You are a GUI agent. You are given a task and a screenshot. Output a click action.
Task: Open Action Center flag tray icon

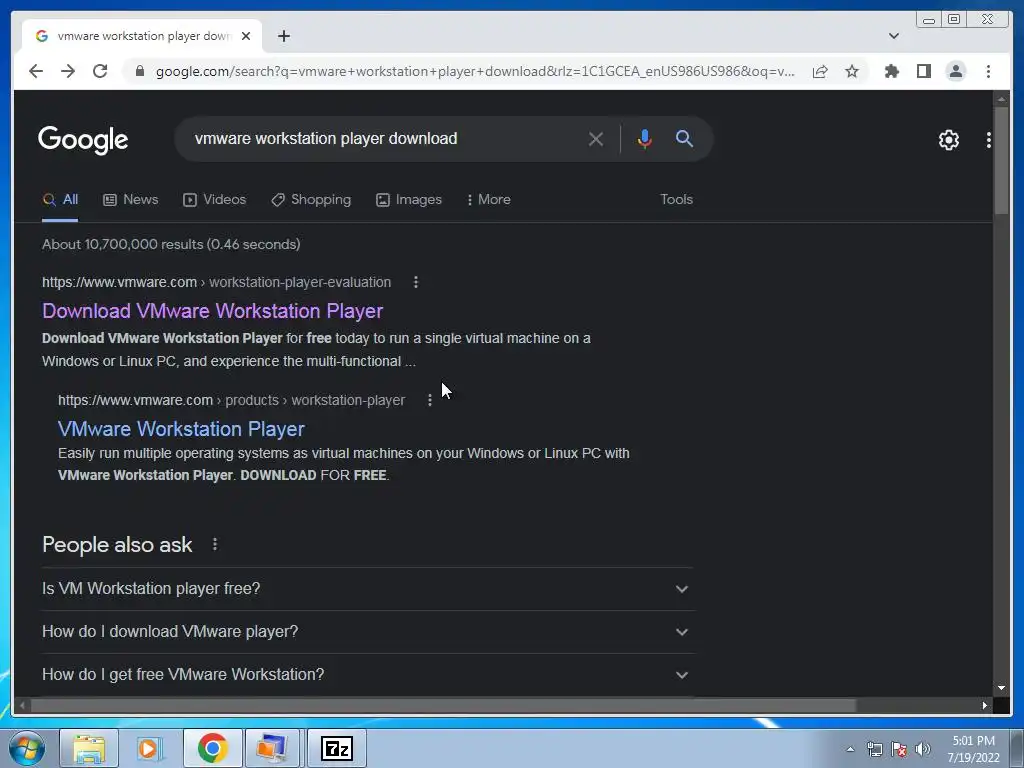[899, 749]
